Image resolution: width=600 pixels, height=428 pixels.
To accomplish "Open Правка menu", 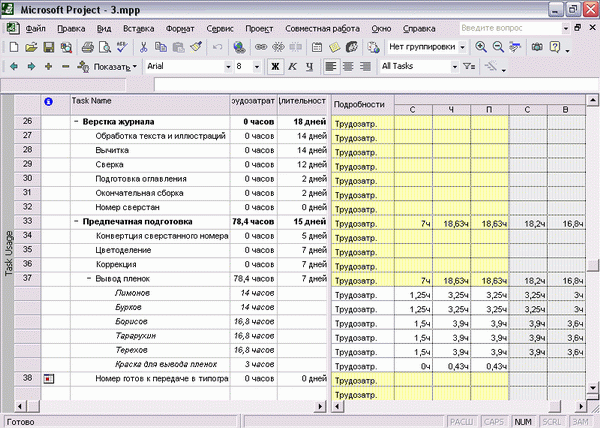I will pos(71,29).
